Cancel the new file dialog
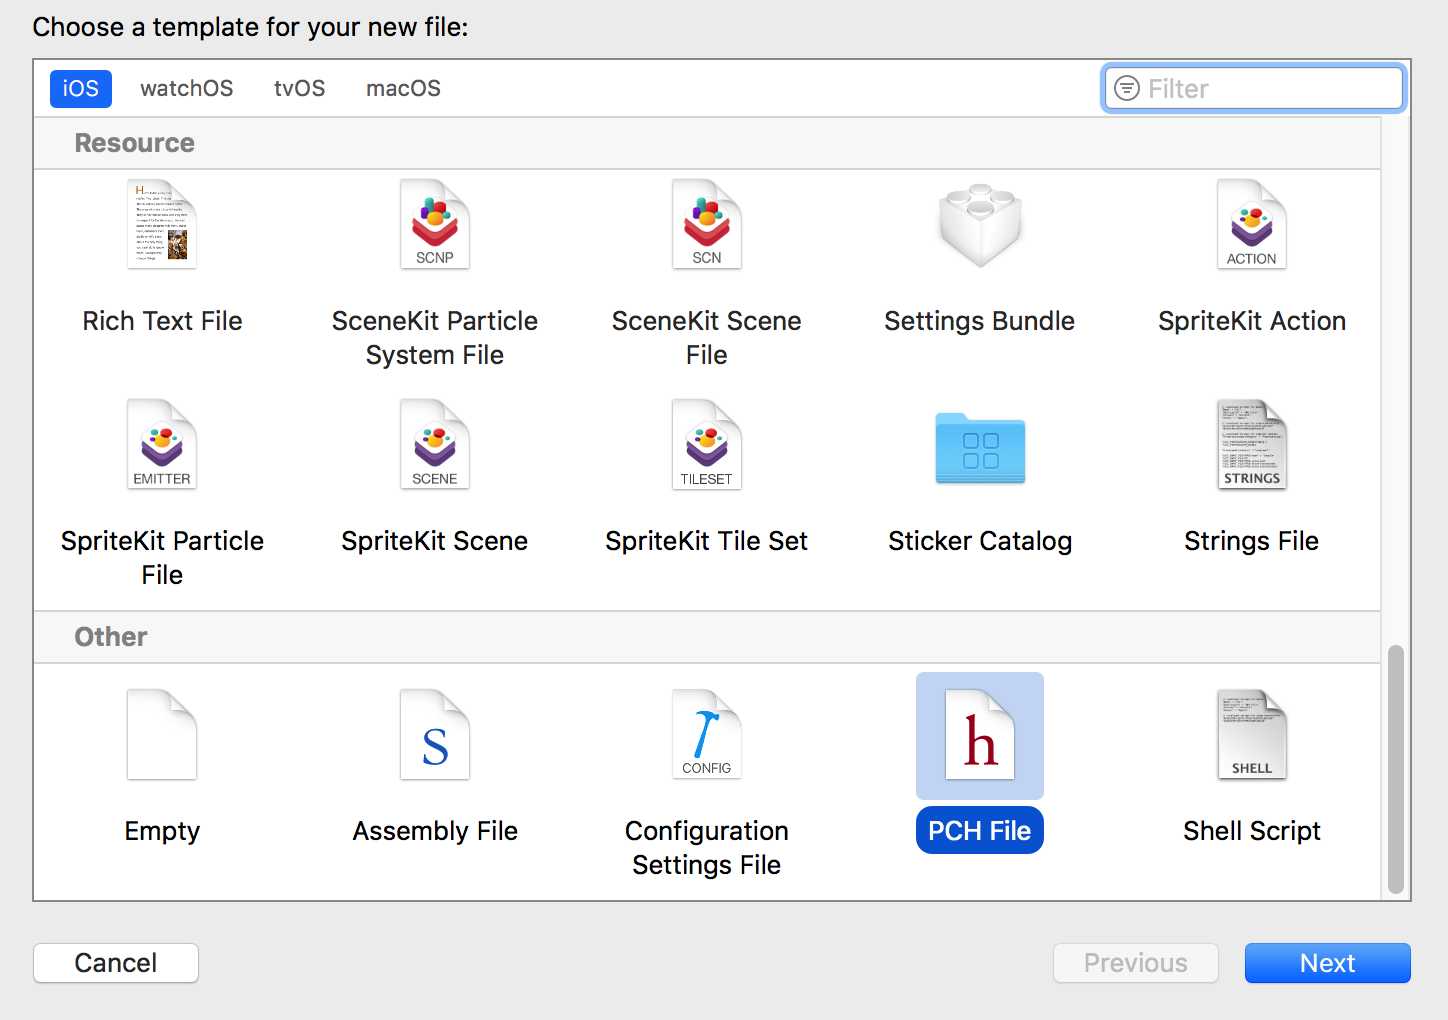This screenshot has height=1020, width=1448. coord(116,963)
